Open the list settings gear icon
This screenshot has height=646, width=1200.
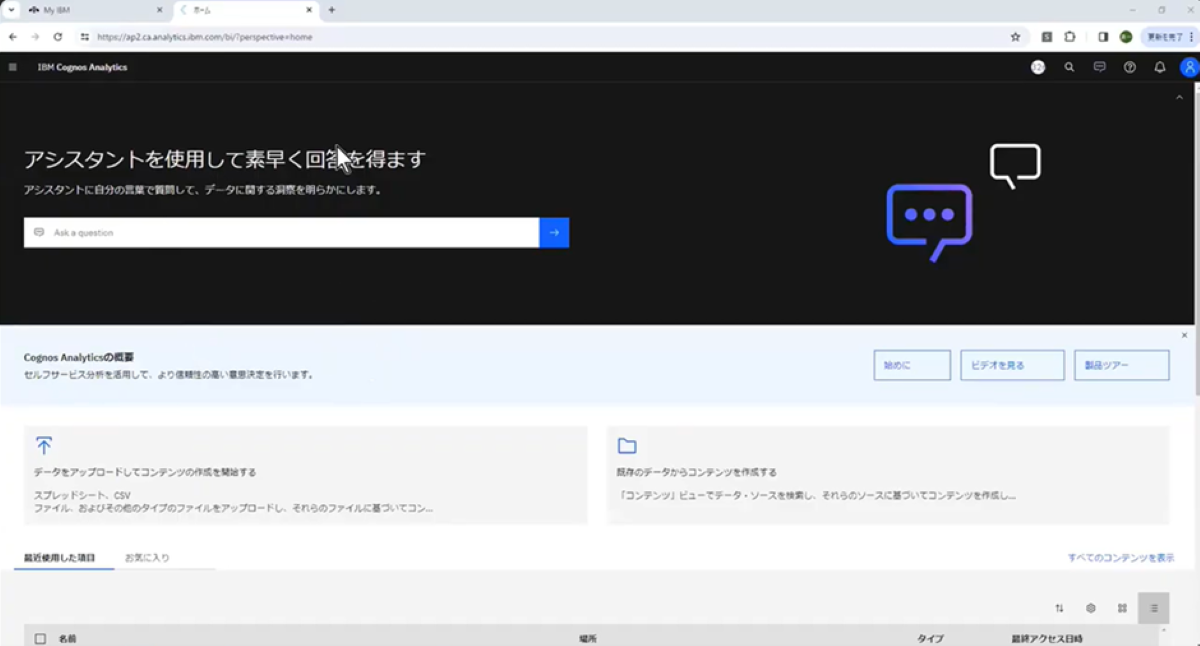tap(1091, 608)
